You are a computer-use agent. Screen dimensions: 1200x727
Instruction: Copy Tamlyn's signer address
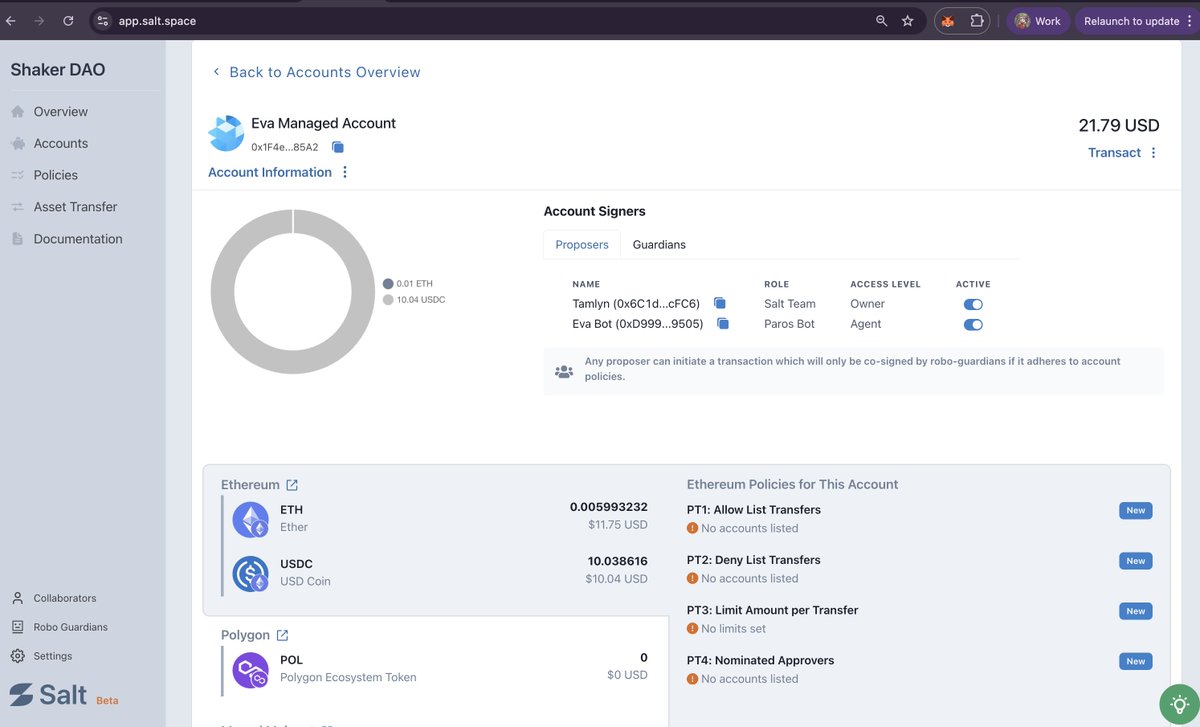719,303
